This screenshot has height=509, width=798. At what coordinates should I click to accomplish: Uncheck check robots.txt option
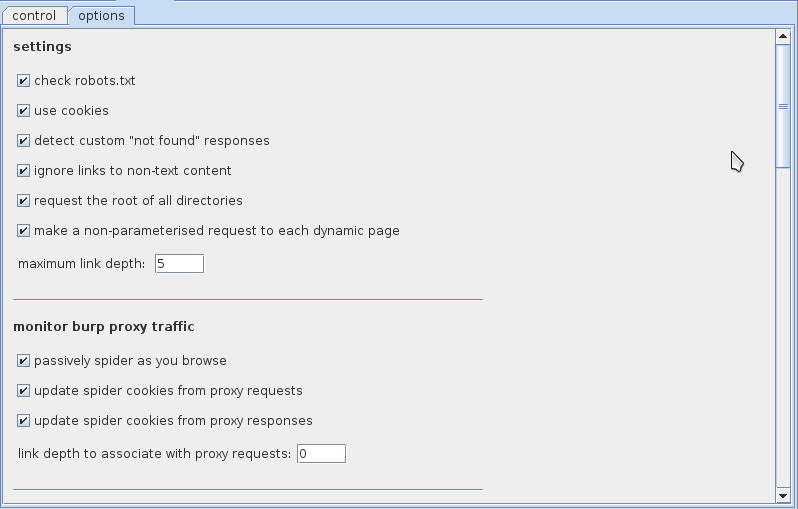click(23, 80)
